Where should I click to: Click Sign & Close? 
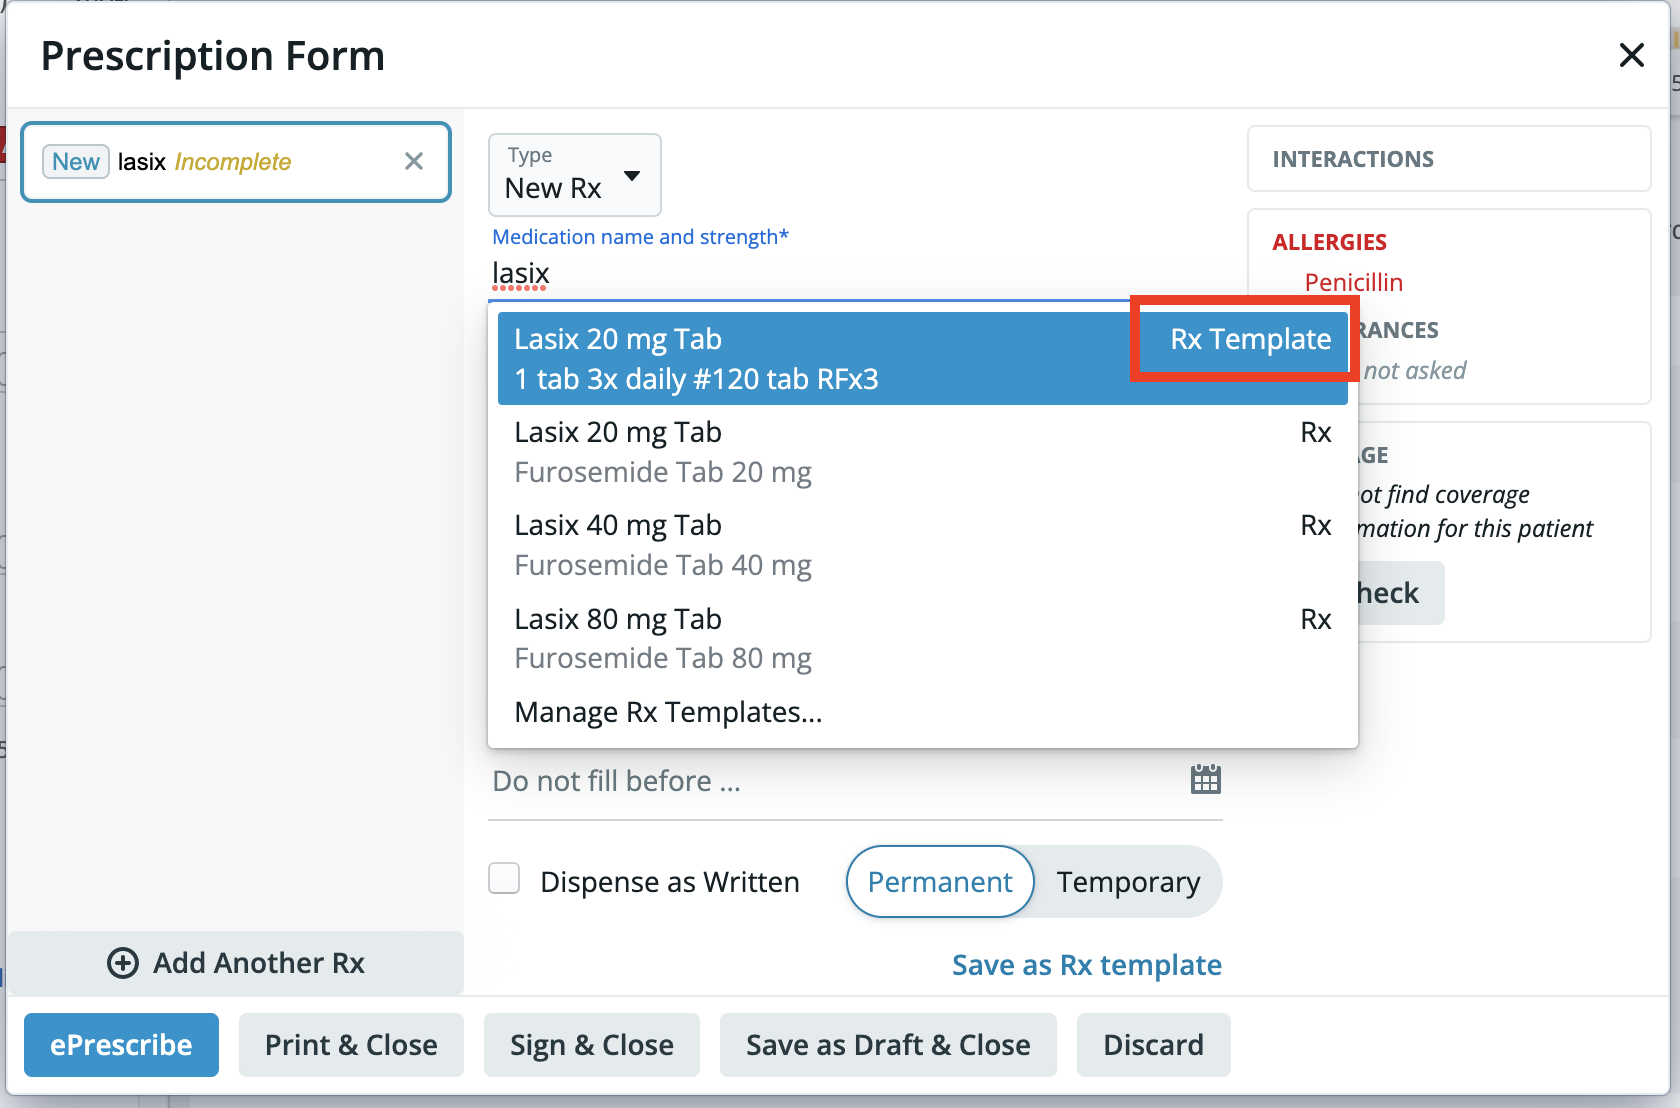coord(591,1044)
